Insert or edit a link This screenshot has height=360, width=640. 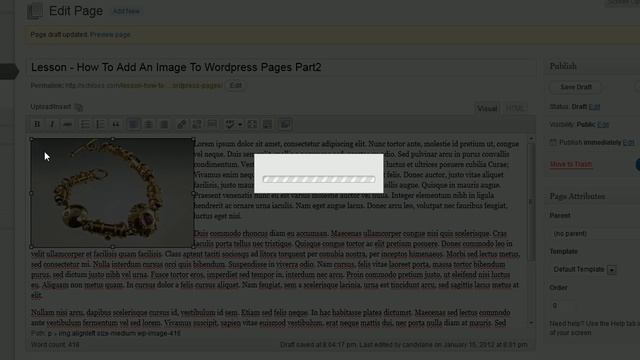(x=181, y=124)
